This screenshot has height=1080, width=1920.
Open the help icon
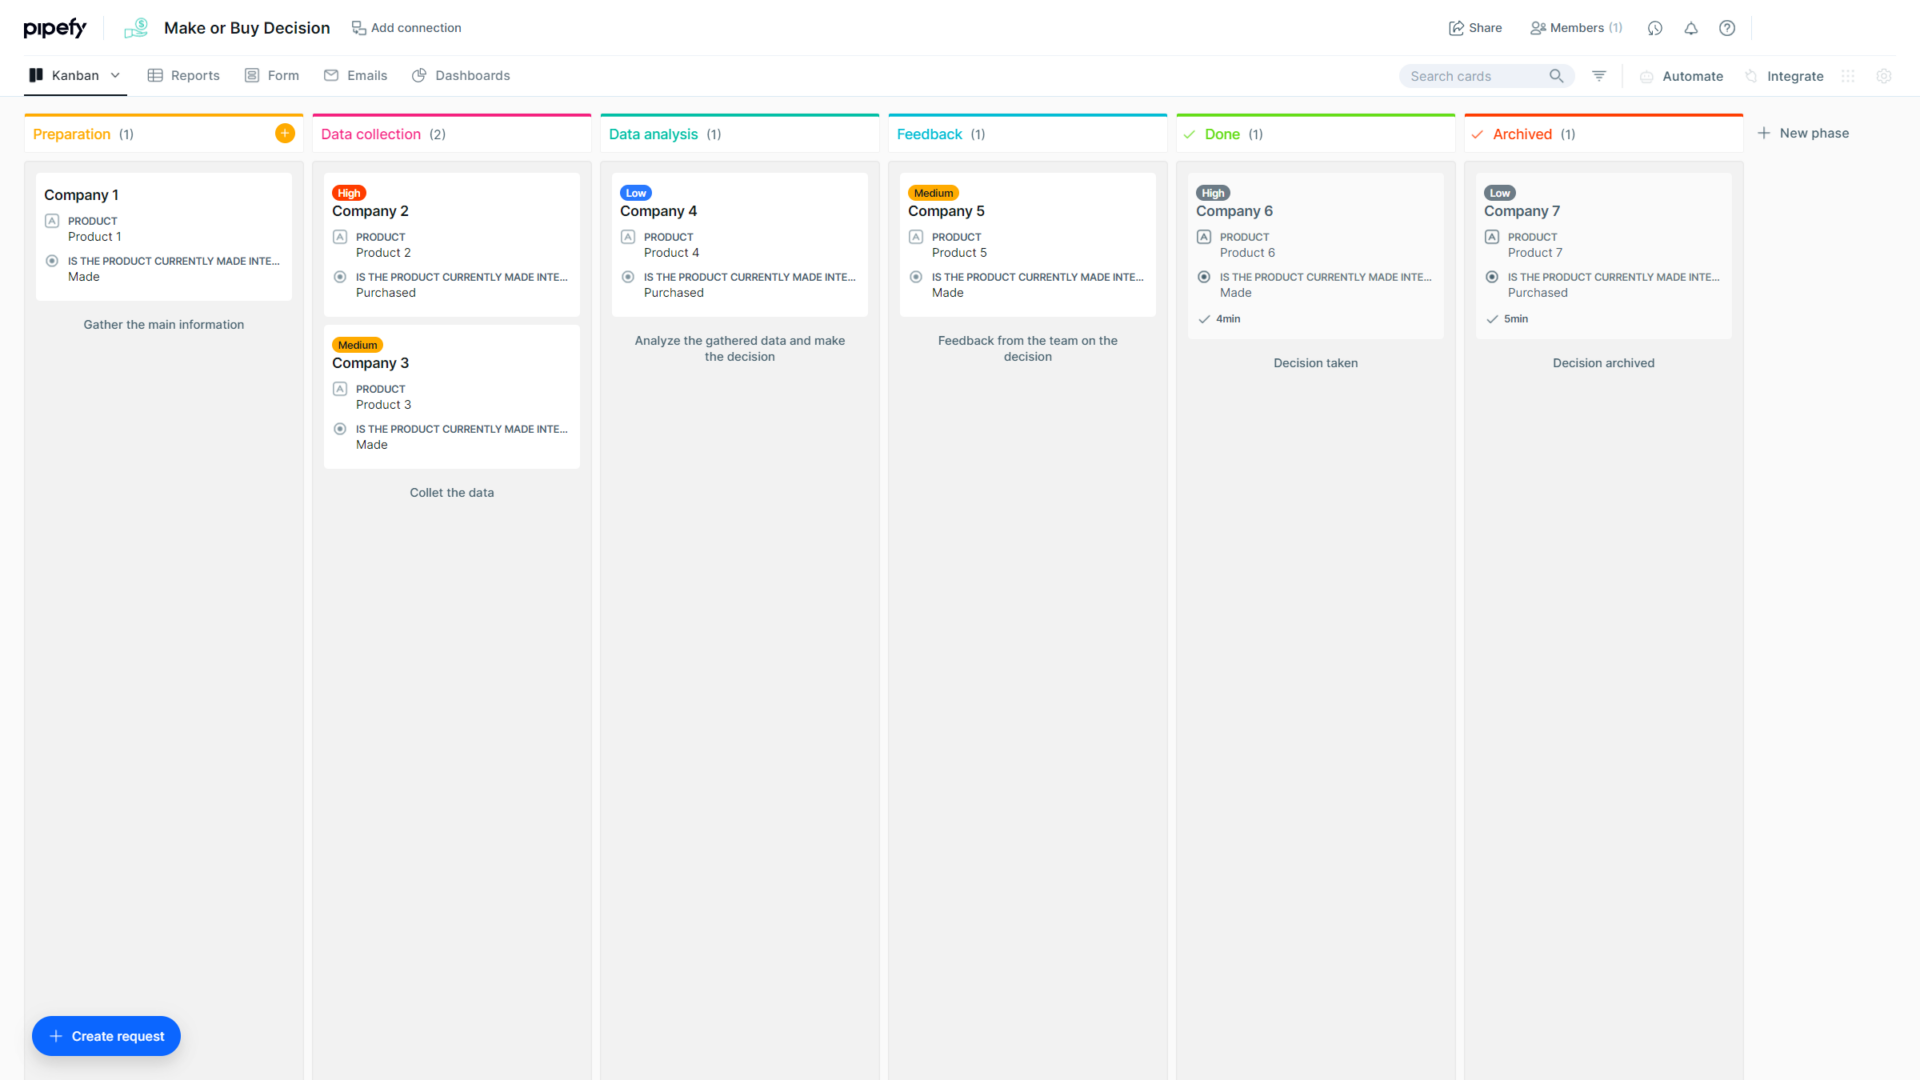coord(1727,28)
